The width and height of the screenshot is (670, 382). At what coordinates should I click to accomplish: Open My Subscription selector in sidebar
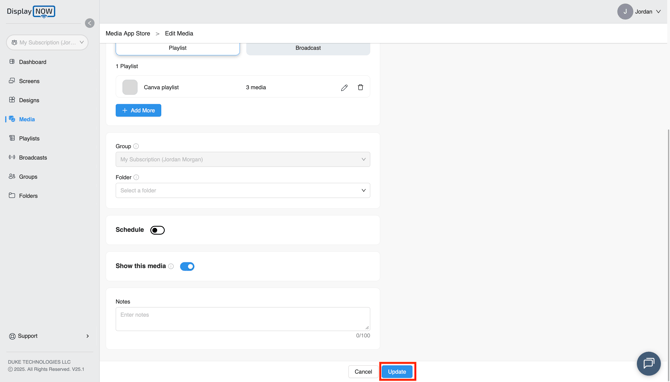coord(47,42)
